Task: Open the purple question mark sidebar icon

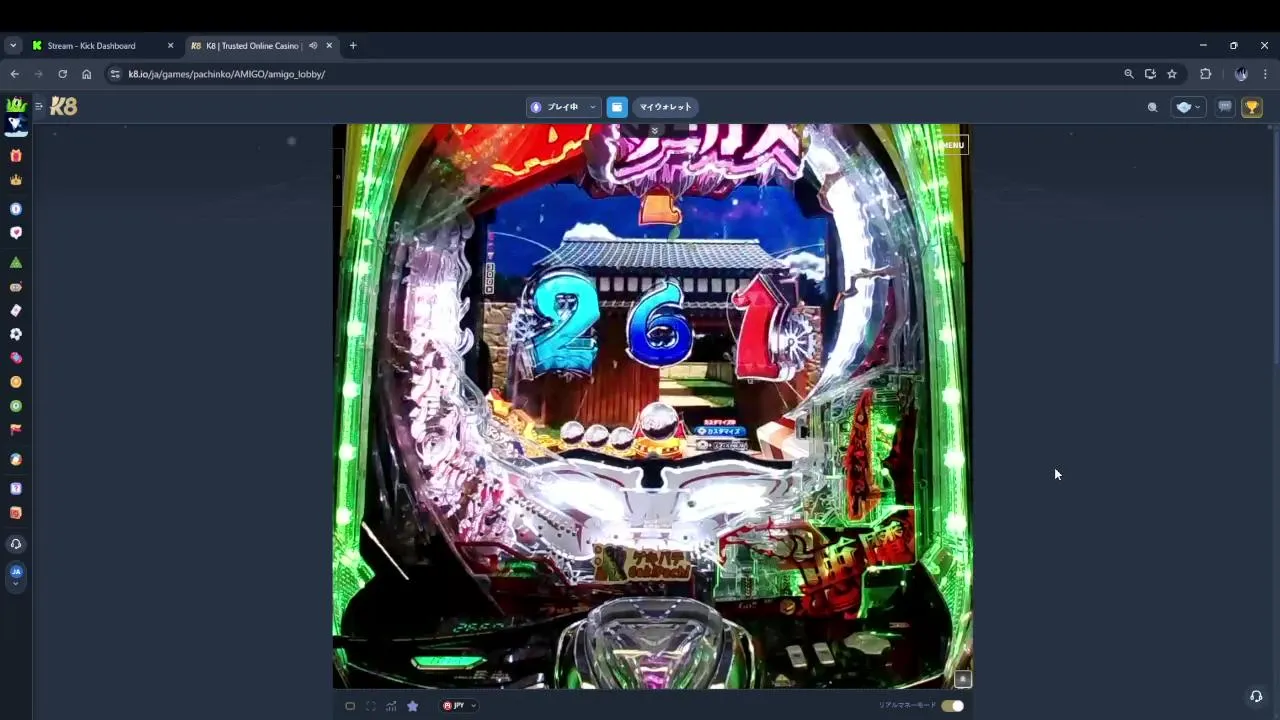Action: coord(15,489)
